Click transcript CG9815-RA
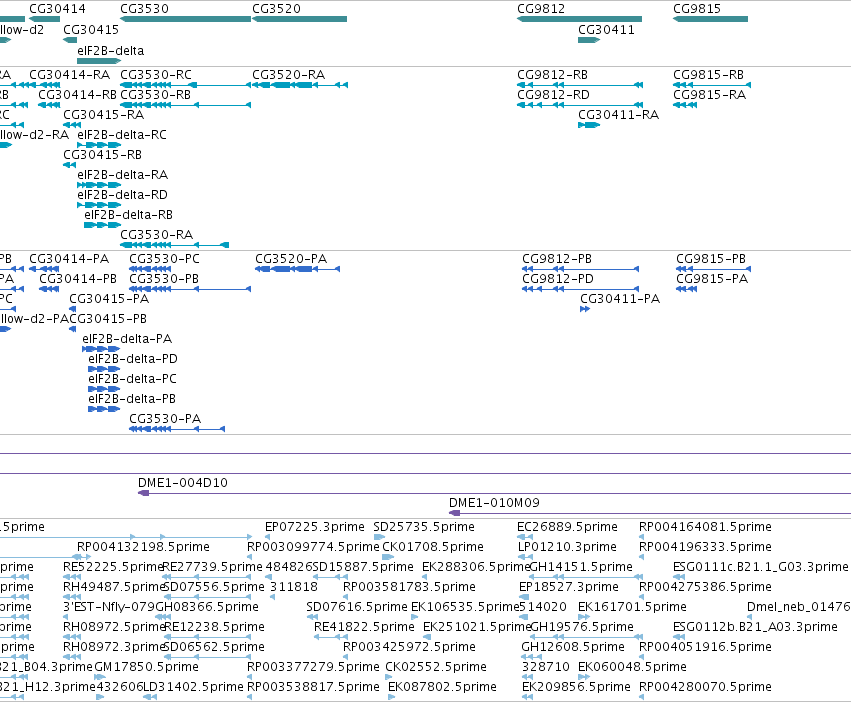This screenshot has height=702, width=851. coord(709,95)
